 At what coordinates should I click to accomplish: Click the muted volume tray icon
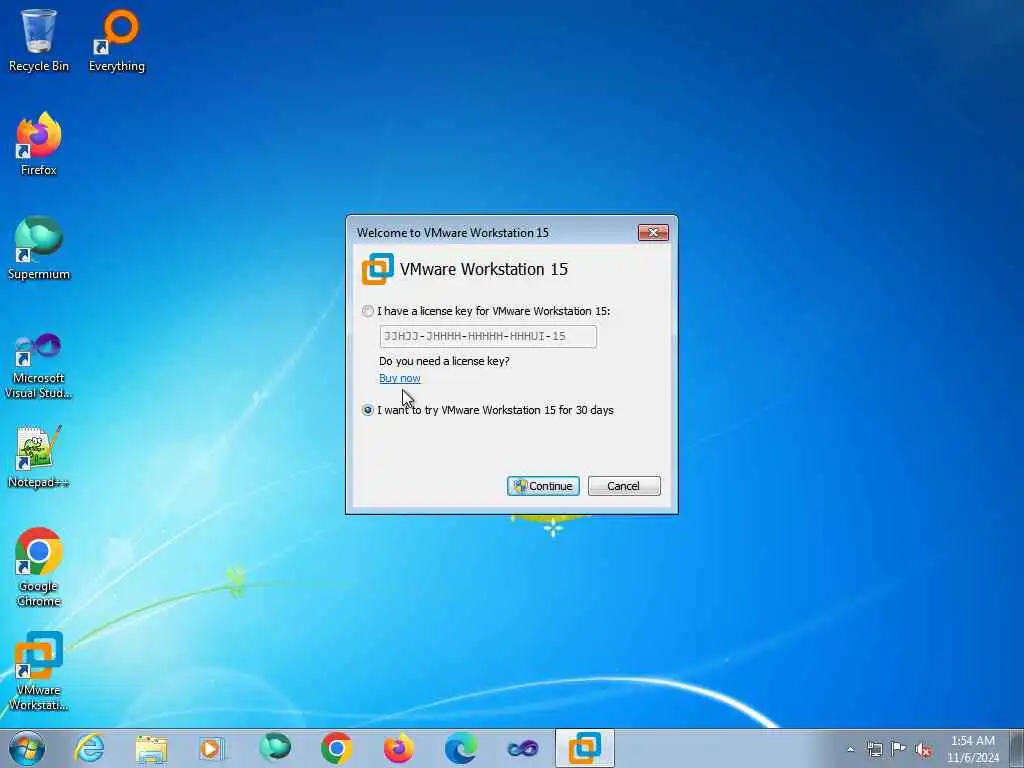[923, 749]
